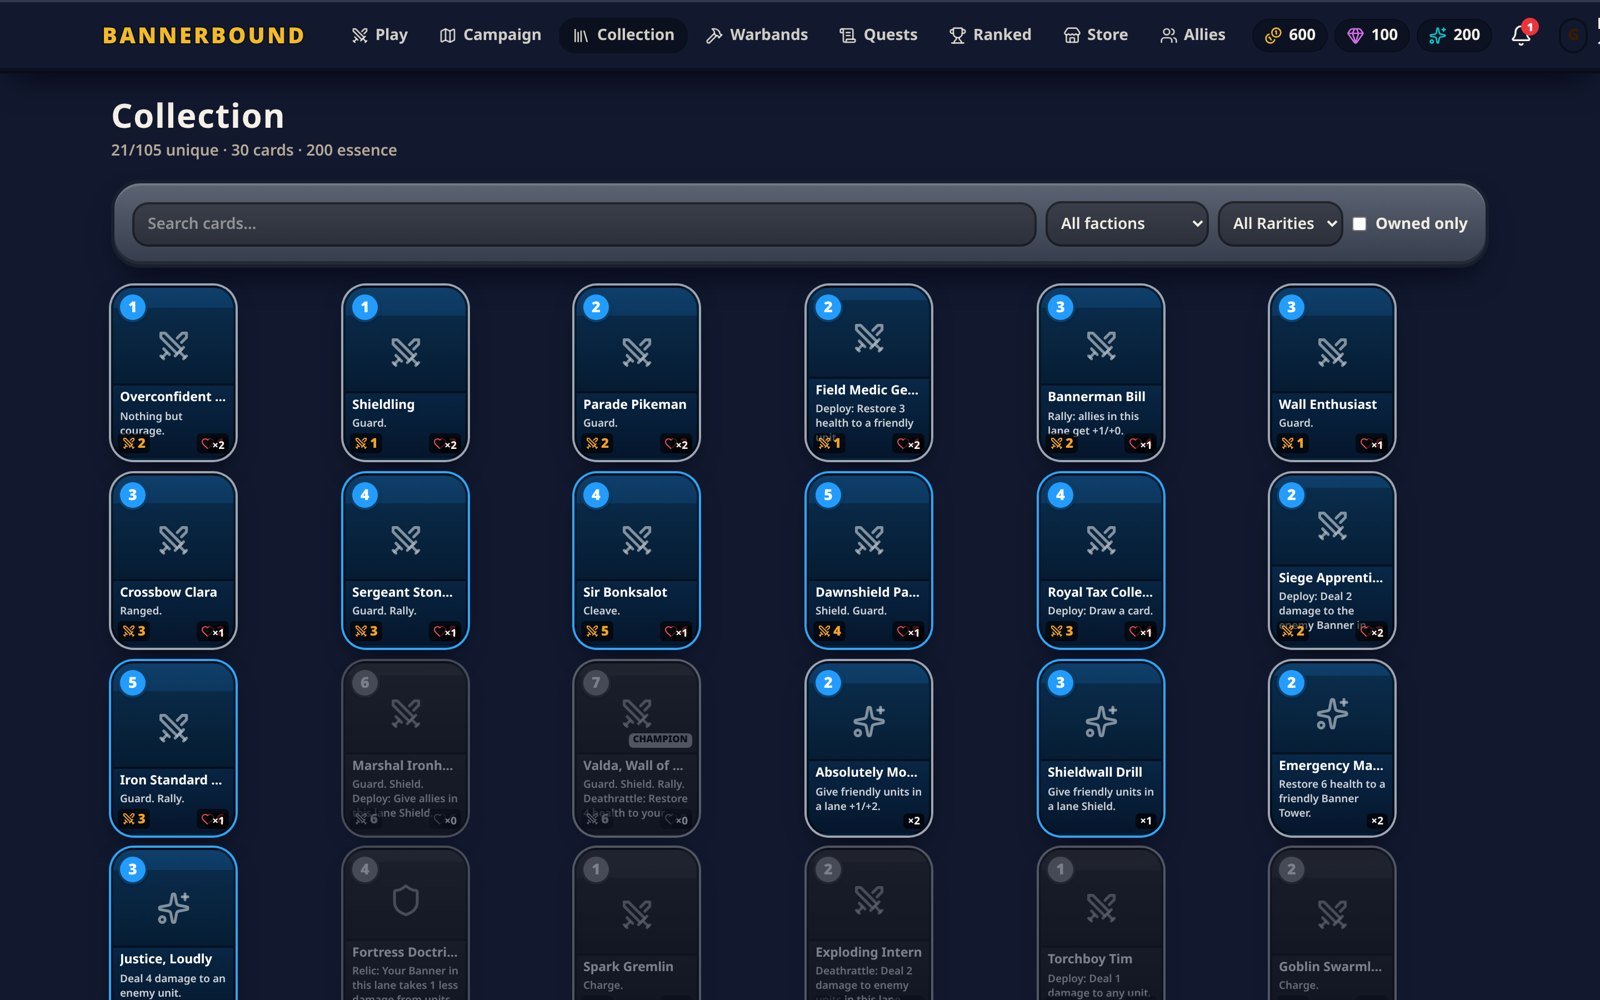Open the Campaign menu item

point(490,35)
